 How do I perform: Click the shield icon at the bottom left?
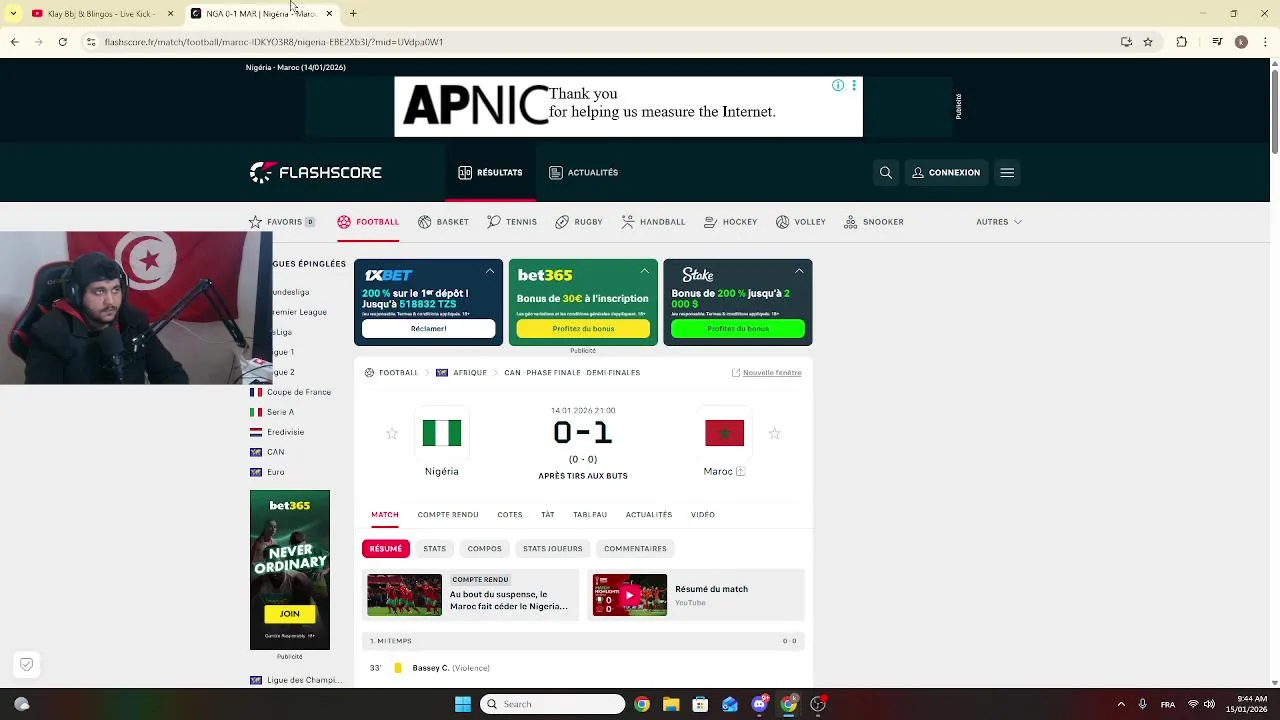click(27, 664)
